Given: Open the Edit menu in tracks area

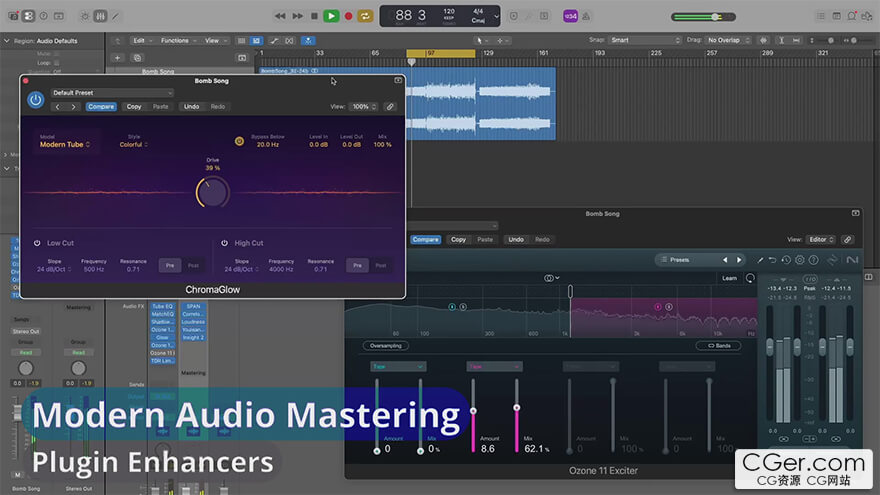Looking at the screenshot, I should pos(142,40).
